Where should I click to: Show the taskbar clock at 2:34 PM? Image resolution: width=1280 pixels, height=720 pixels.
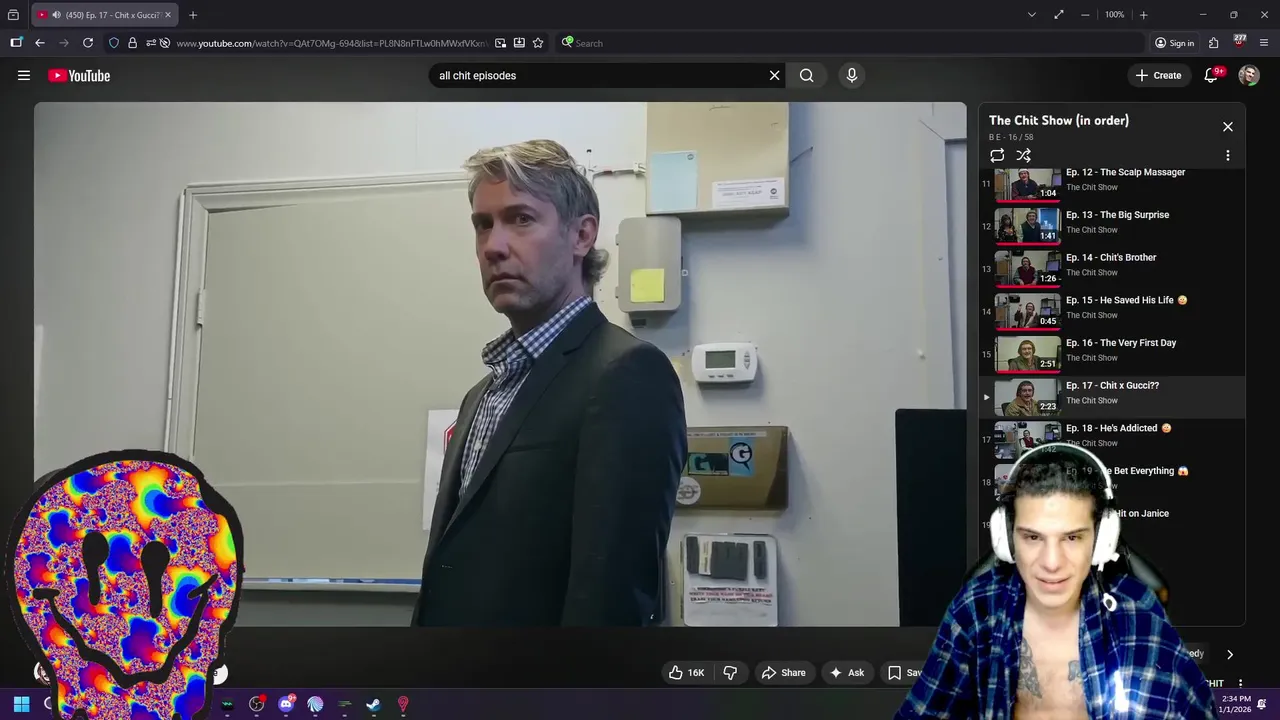[1235, 704]
